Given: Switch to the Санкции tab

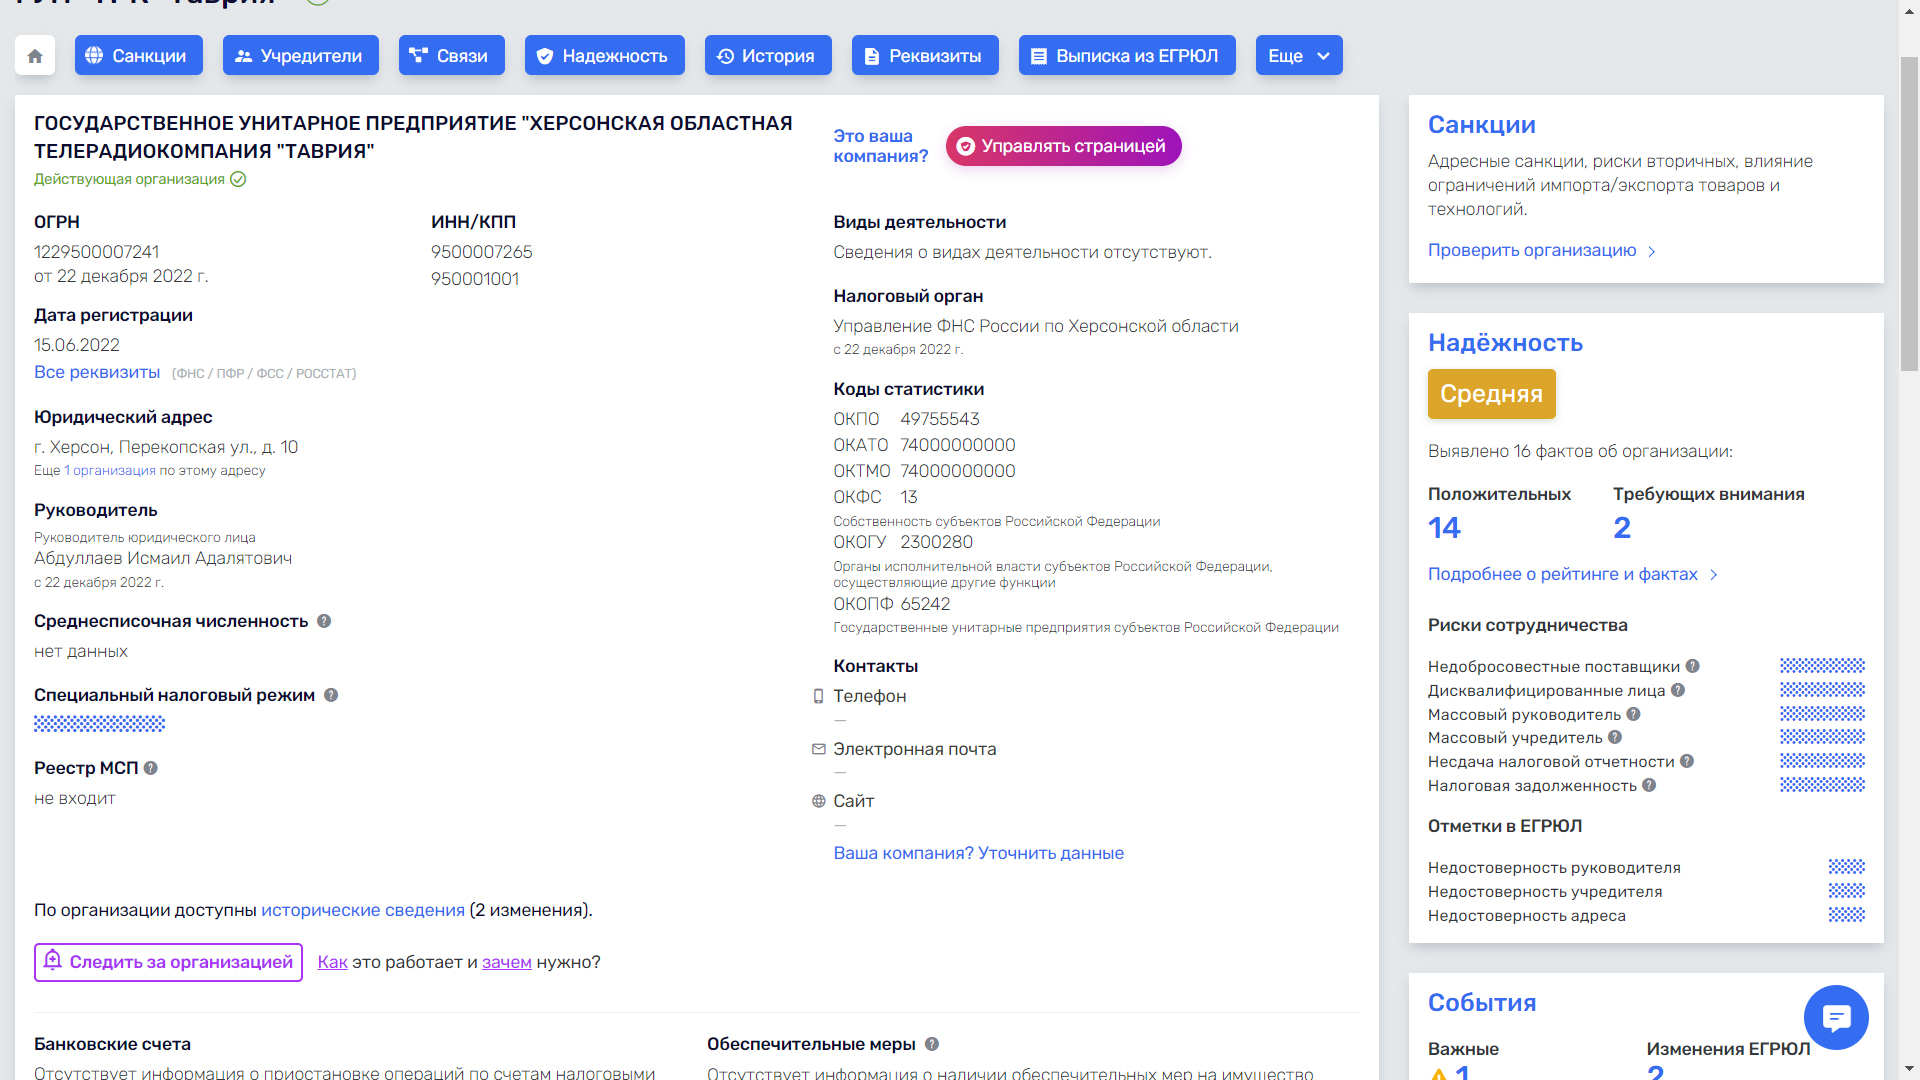Looking at the screenshot, I should click(x=138, y=56).
